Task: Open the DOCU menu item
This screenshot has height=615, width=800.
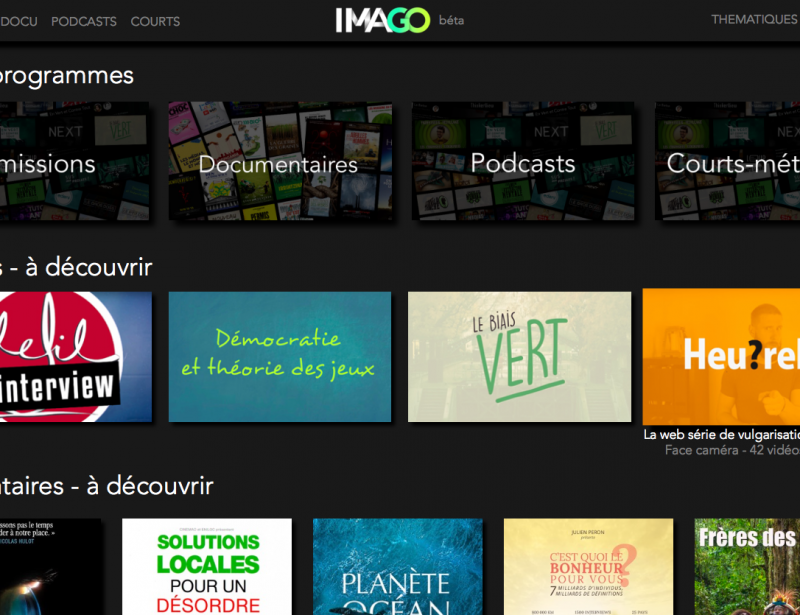Action: click(x=18, y=20)
